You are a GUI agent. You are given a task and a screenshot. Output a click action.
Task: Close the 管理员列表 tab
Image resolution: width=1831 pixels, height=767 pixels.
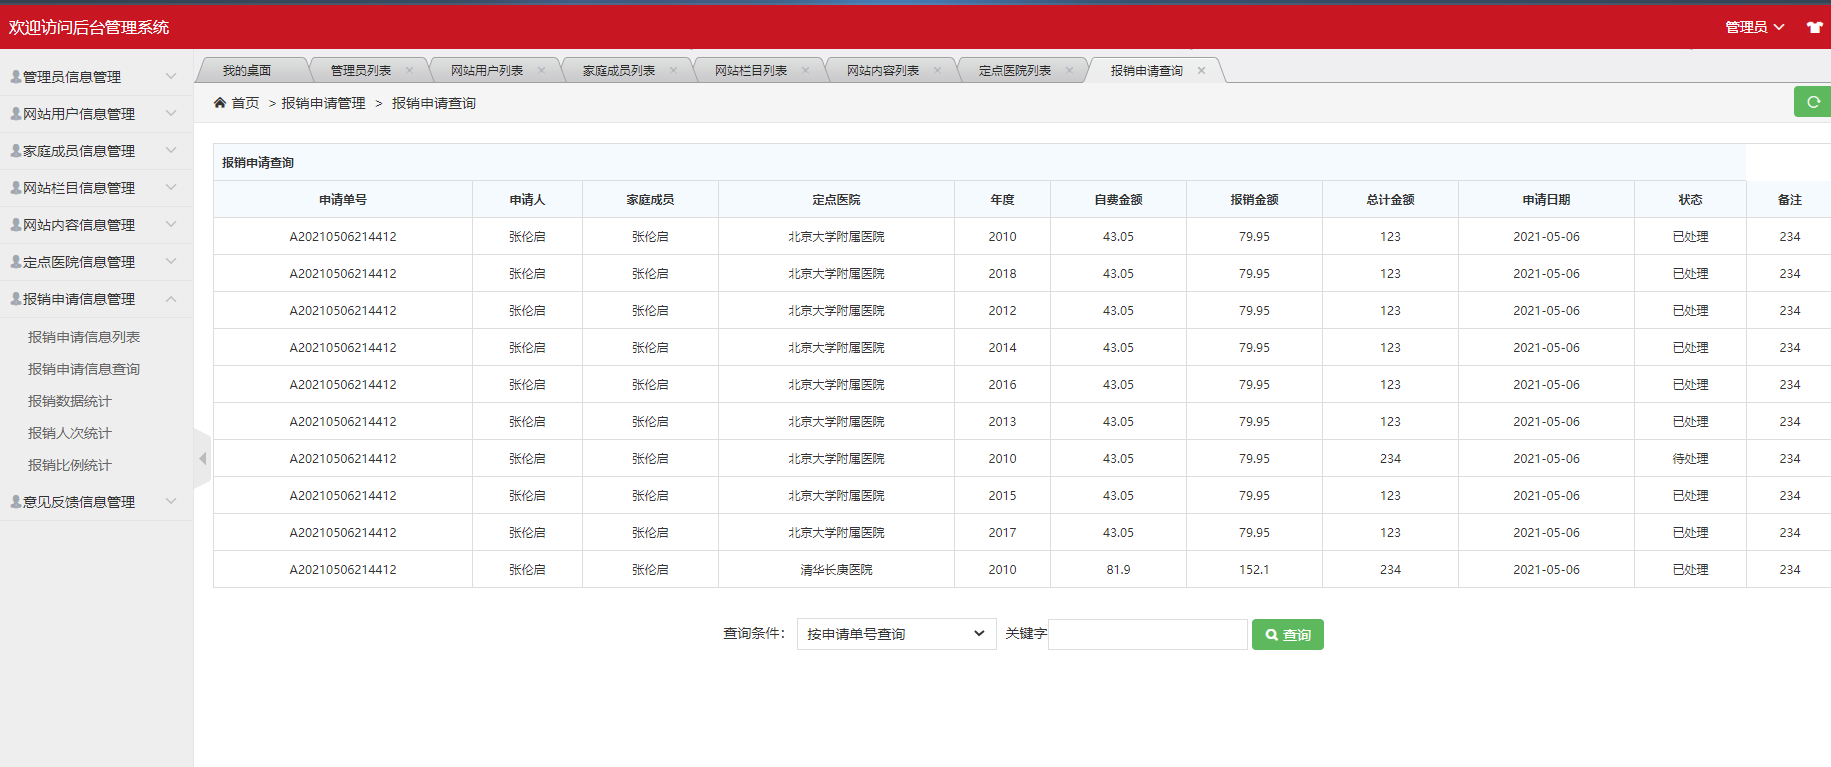[x=409, y=70]
